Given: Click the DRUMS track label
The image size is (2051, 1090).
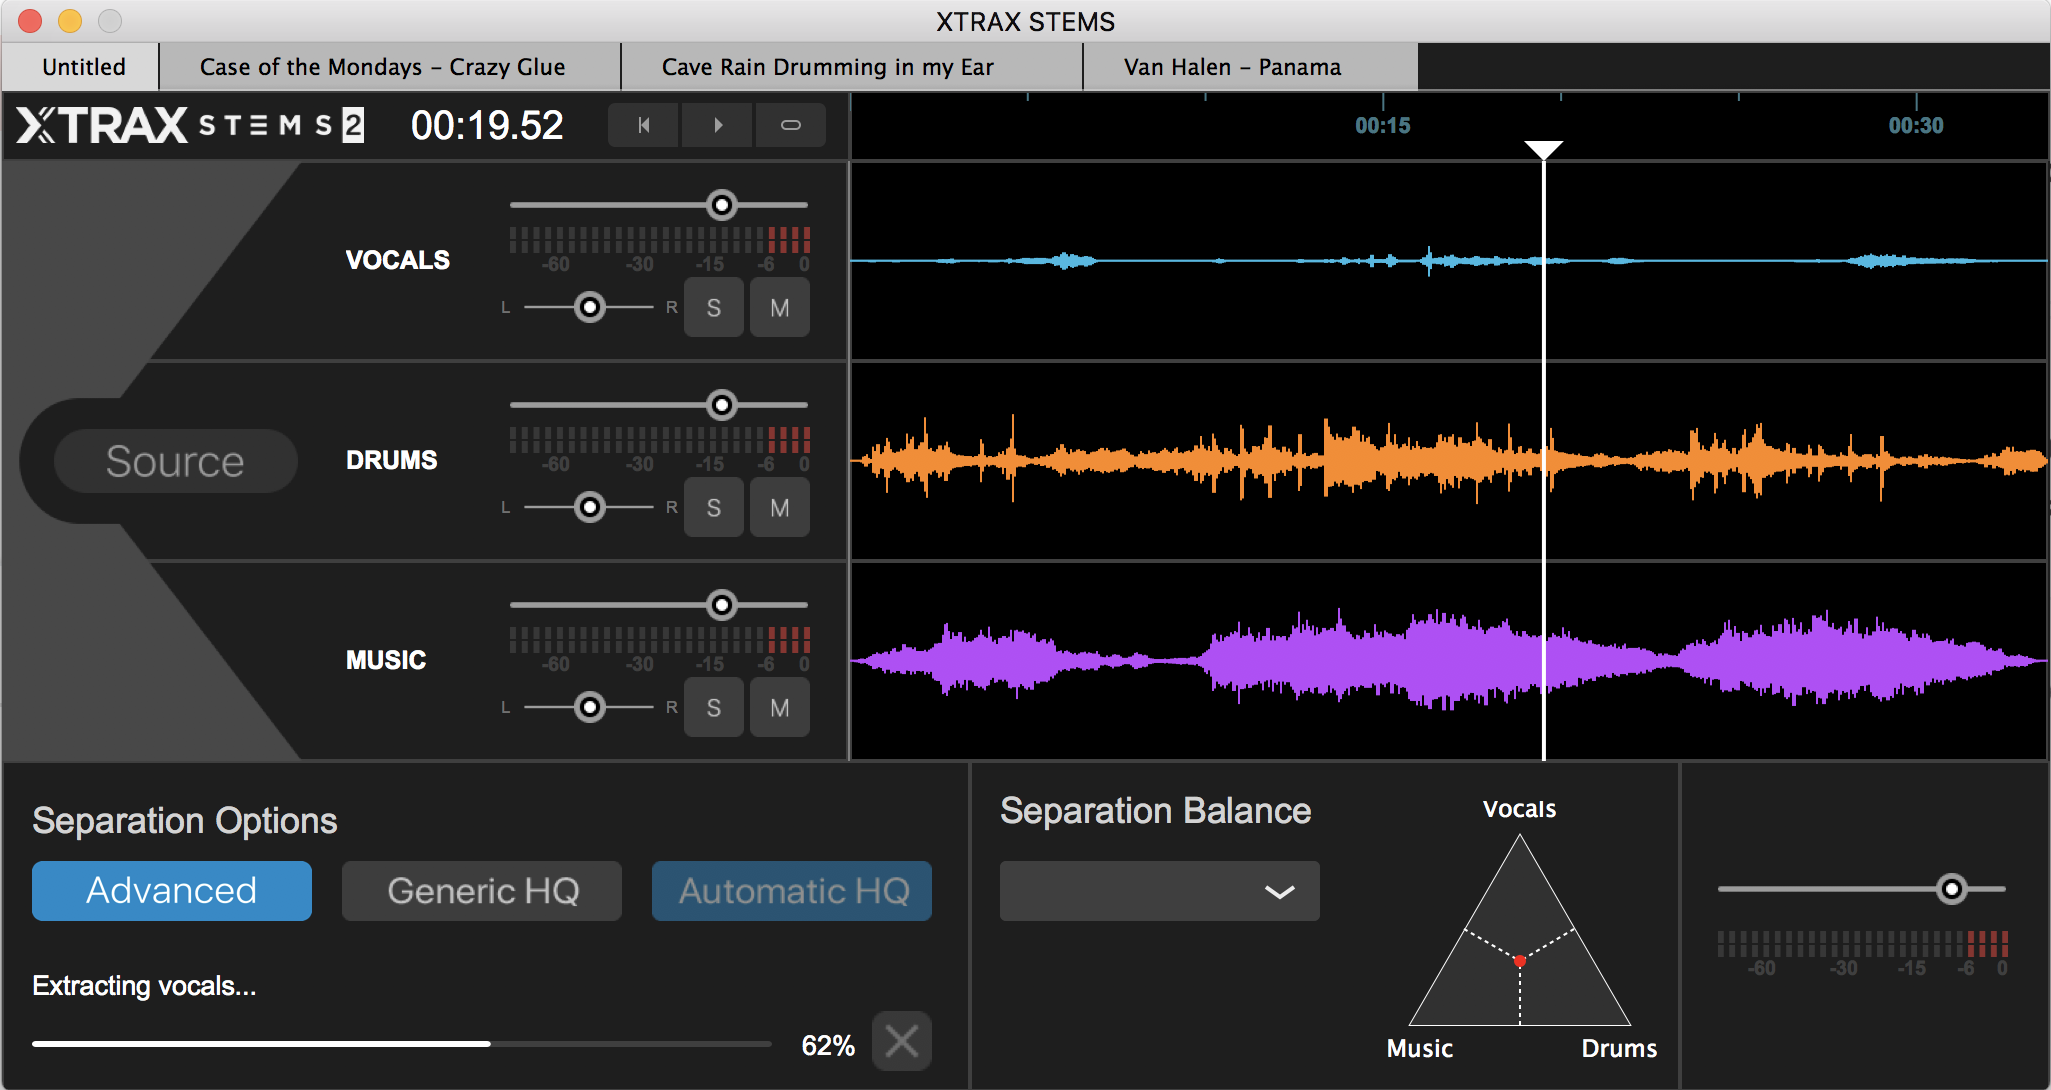Looking at the screenshot, I should pyautogui.click(x=392, y=460).
